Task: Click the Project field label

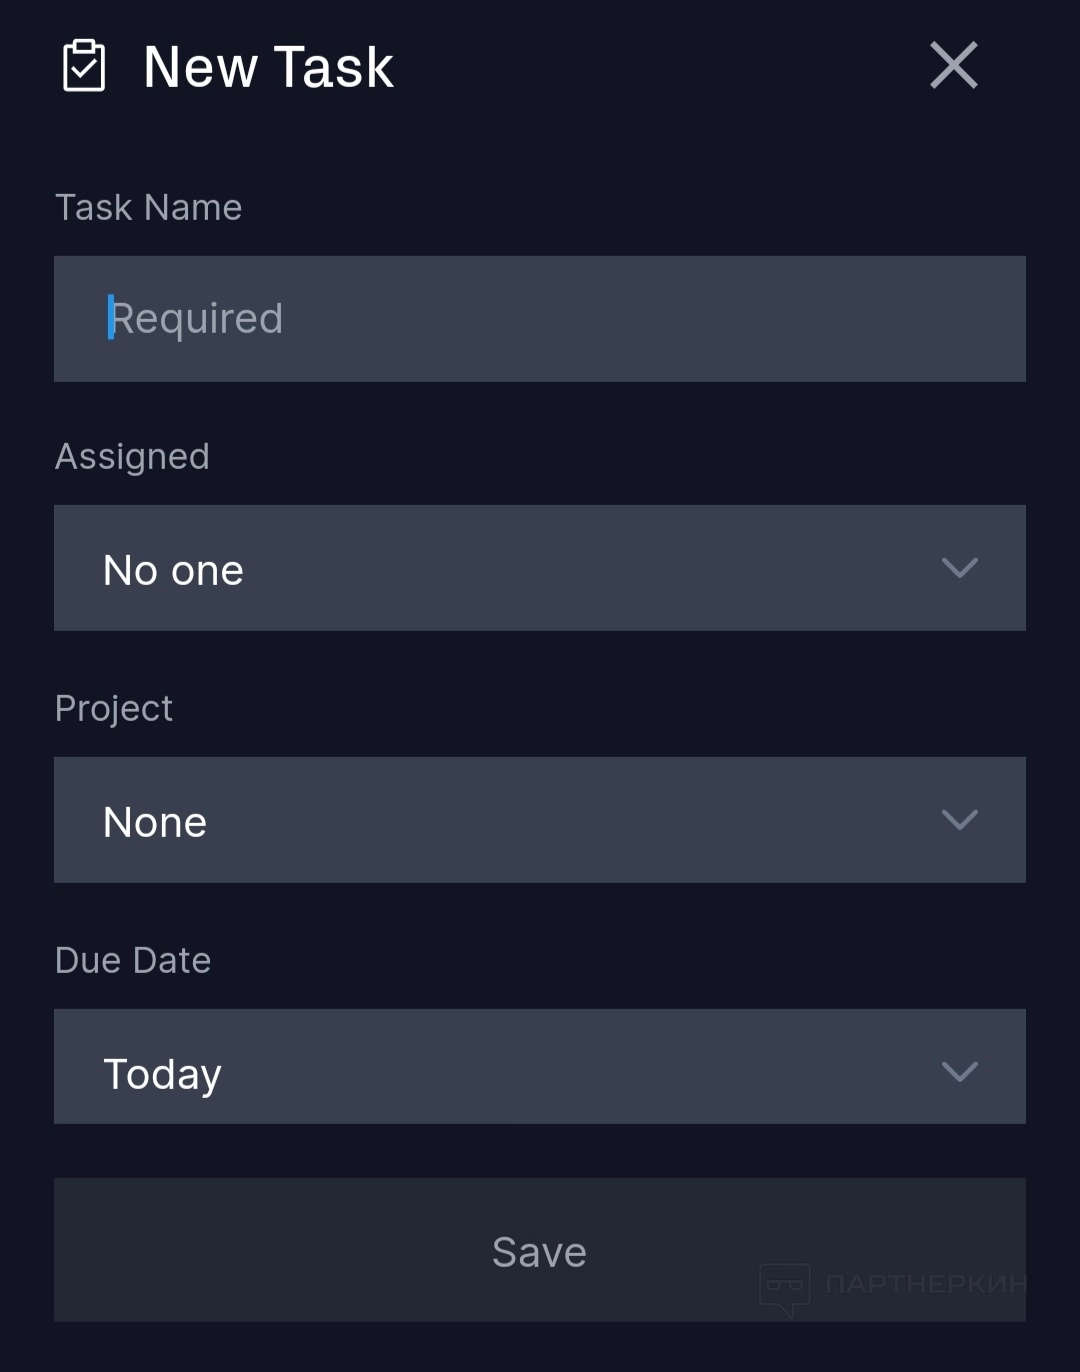Action: coord(113,709)
